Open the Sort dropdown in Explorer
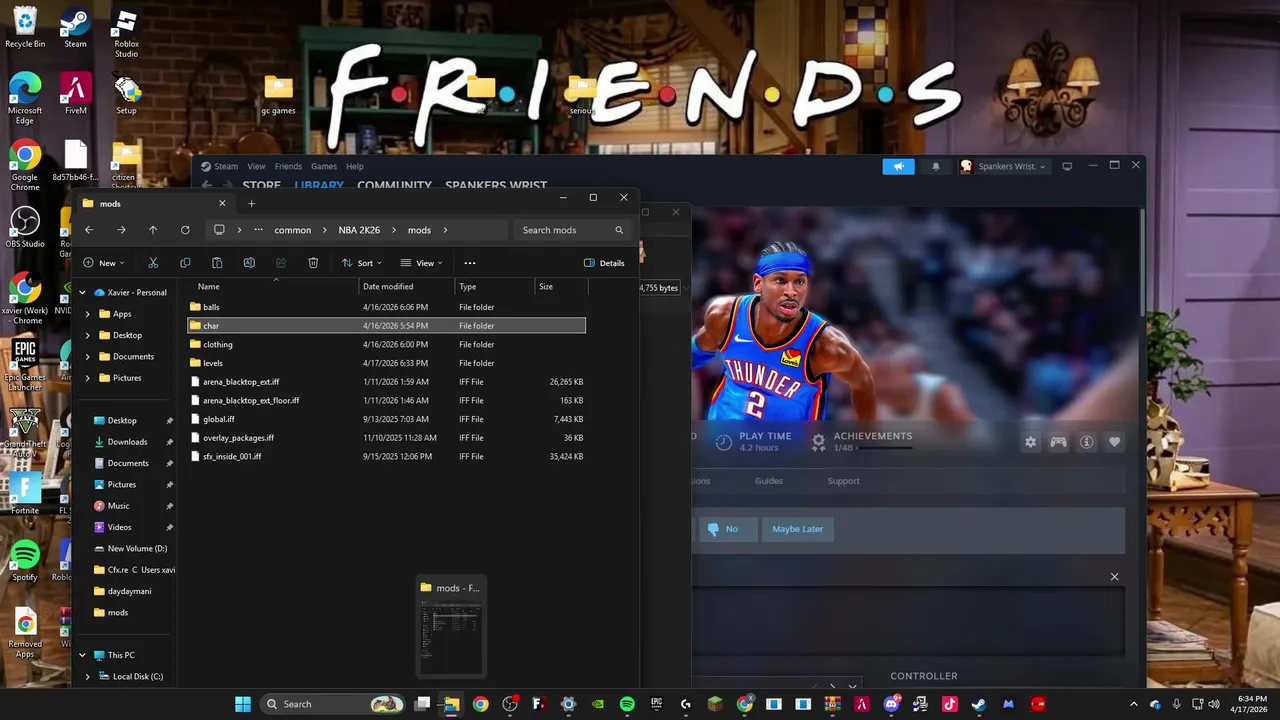The width and height of the screenshot is (1280, 720). tap(362, 263)
